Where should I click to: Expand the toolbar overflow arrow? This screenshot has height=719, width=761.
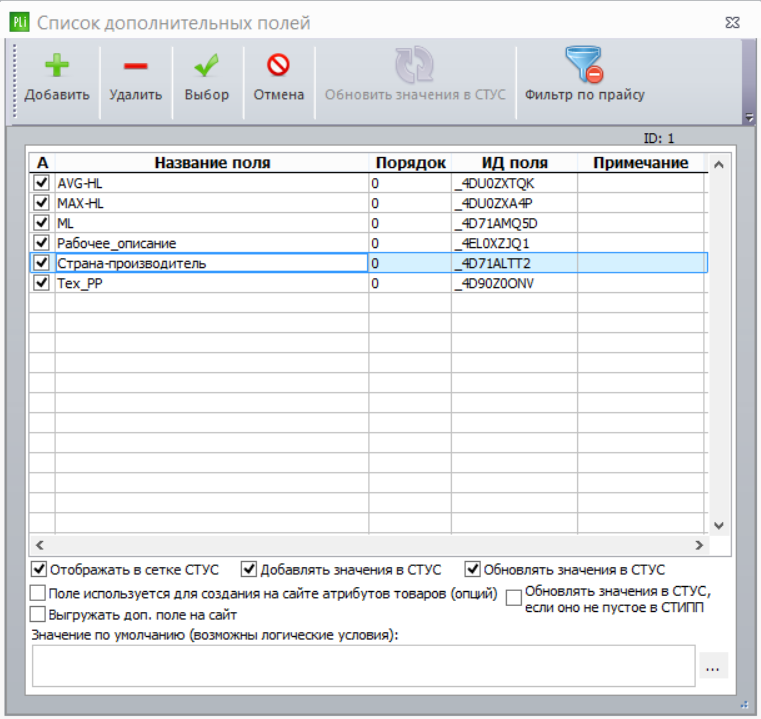[x=749, y=117]
